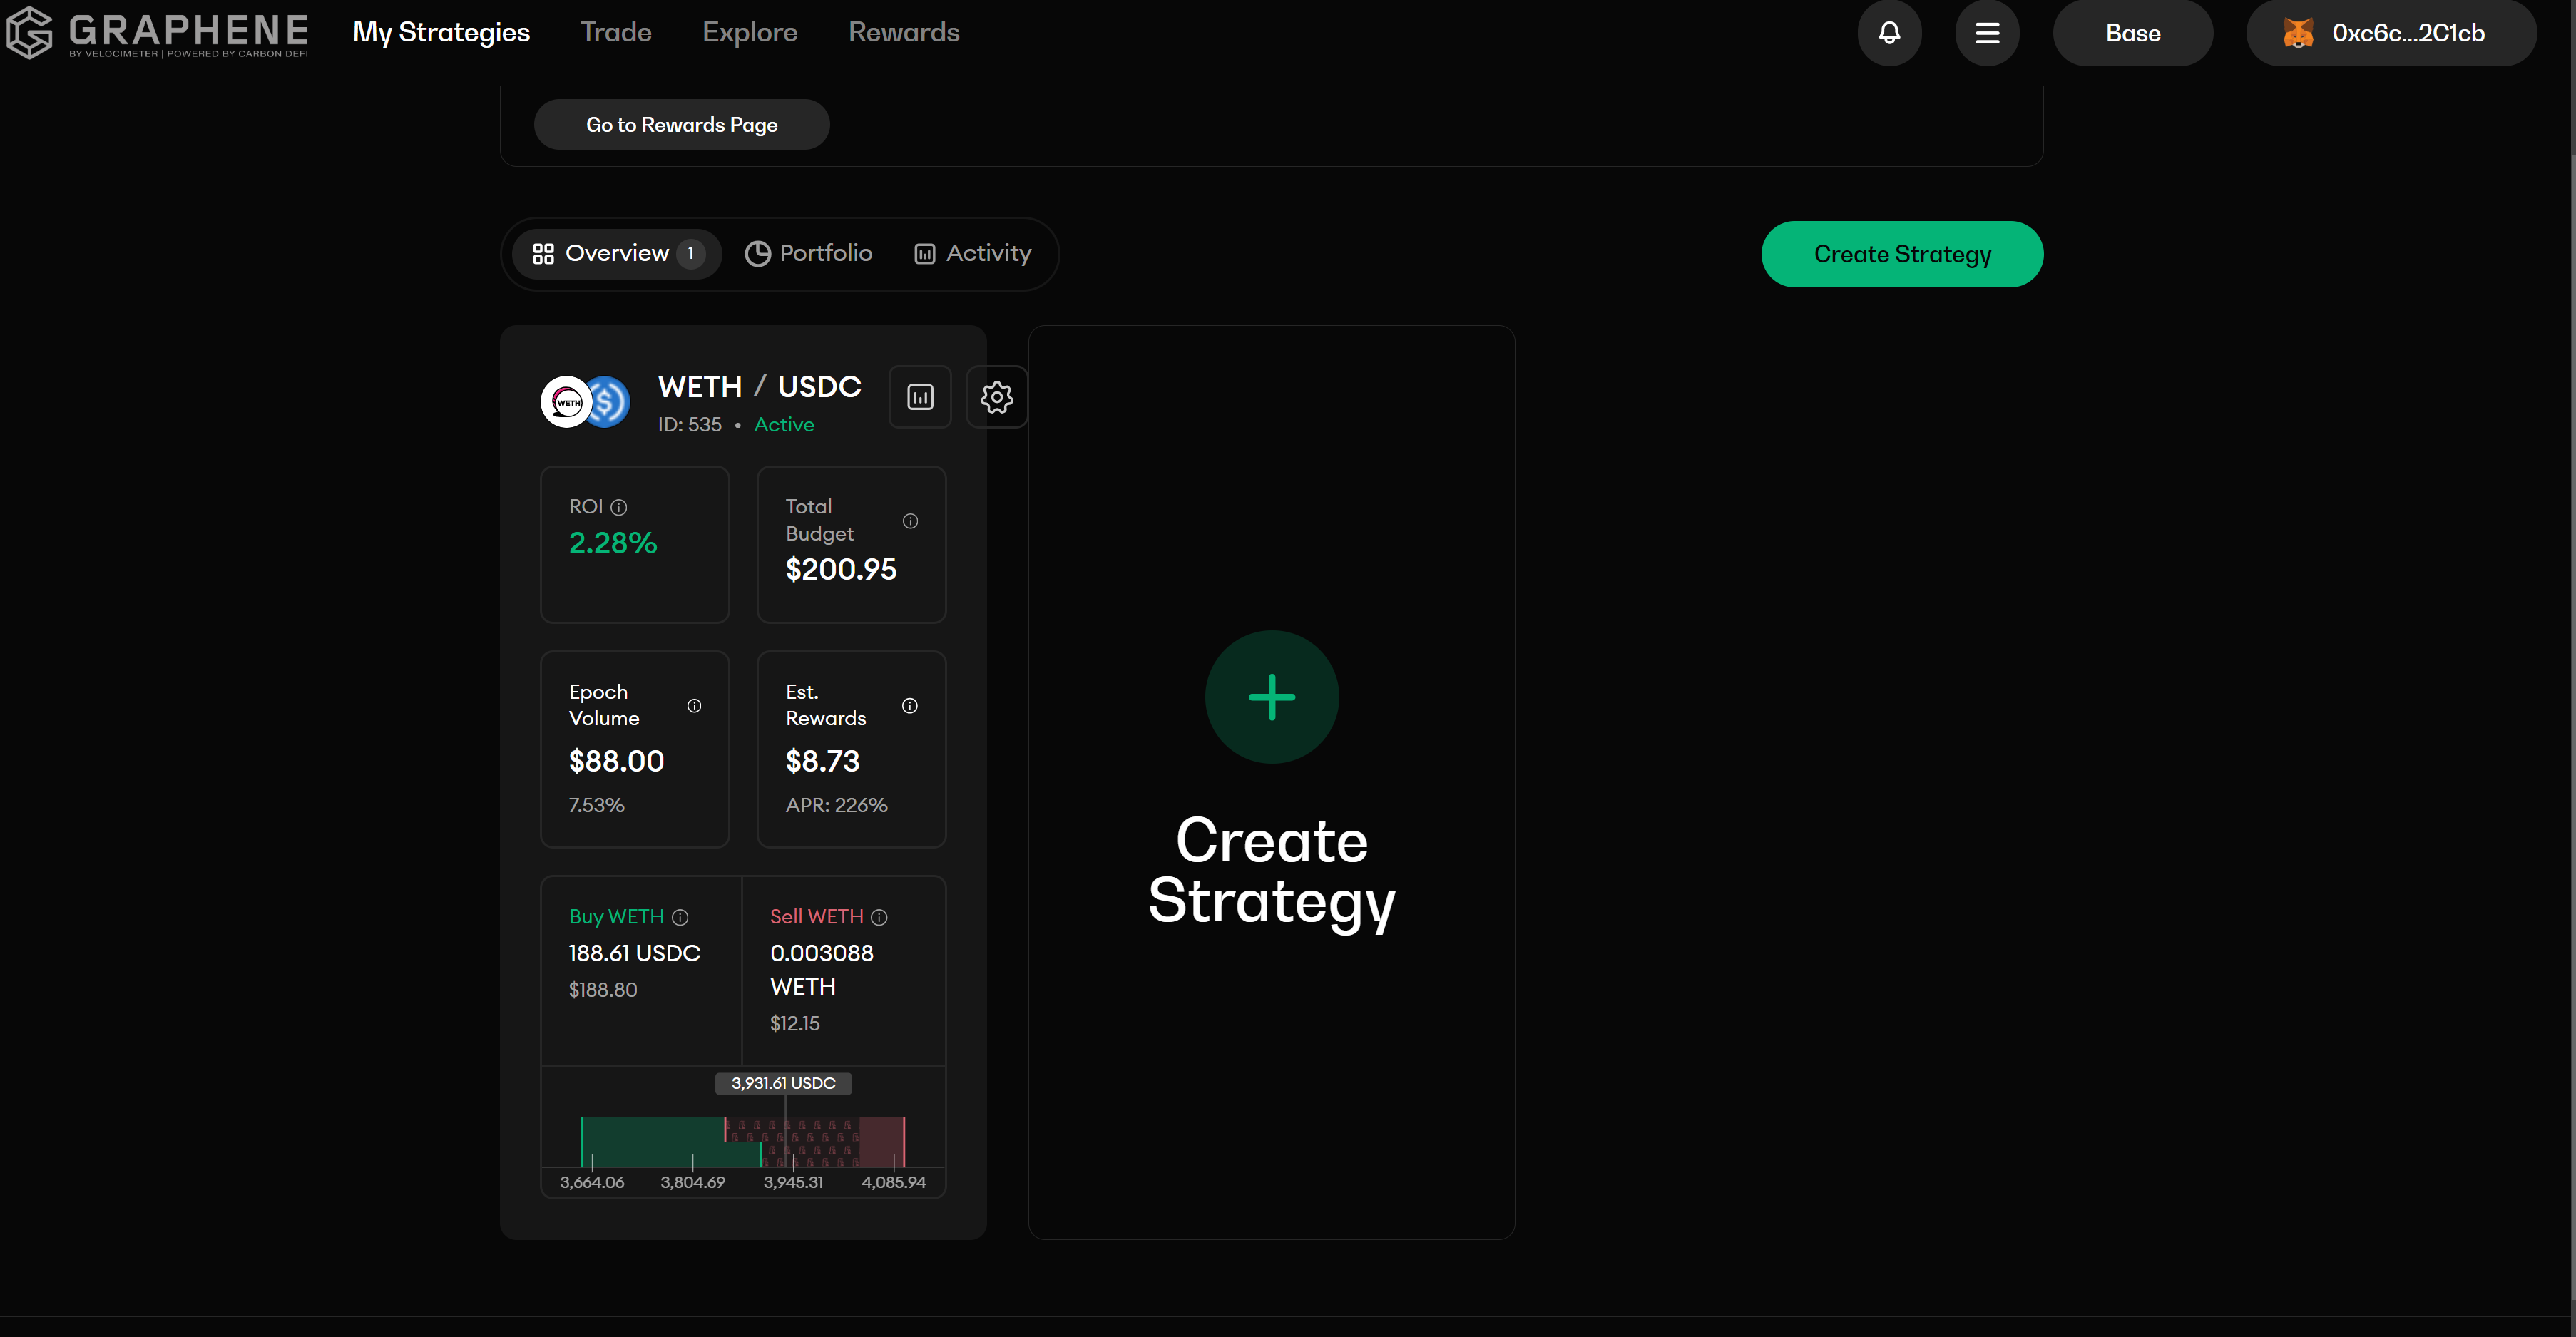Viewport: 2576px width, 1337px height.
Task: Switch to the Portfolio tab
Action: [809, 253]
